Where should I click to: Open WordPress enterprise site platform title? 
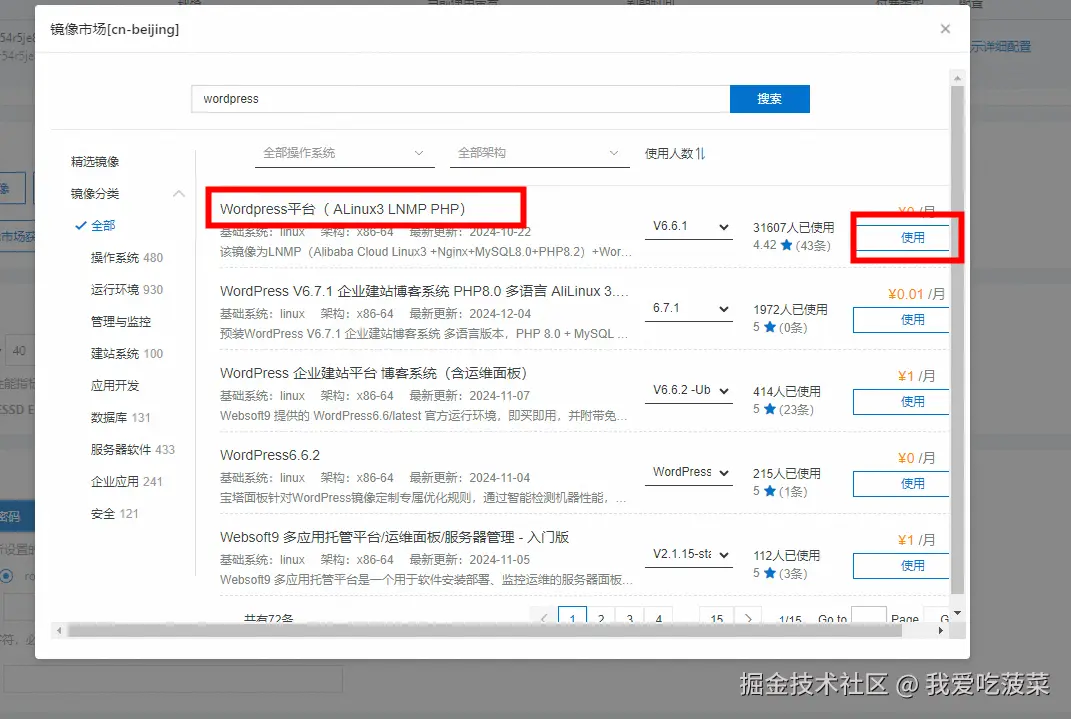tap(374, 373)
